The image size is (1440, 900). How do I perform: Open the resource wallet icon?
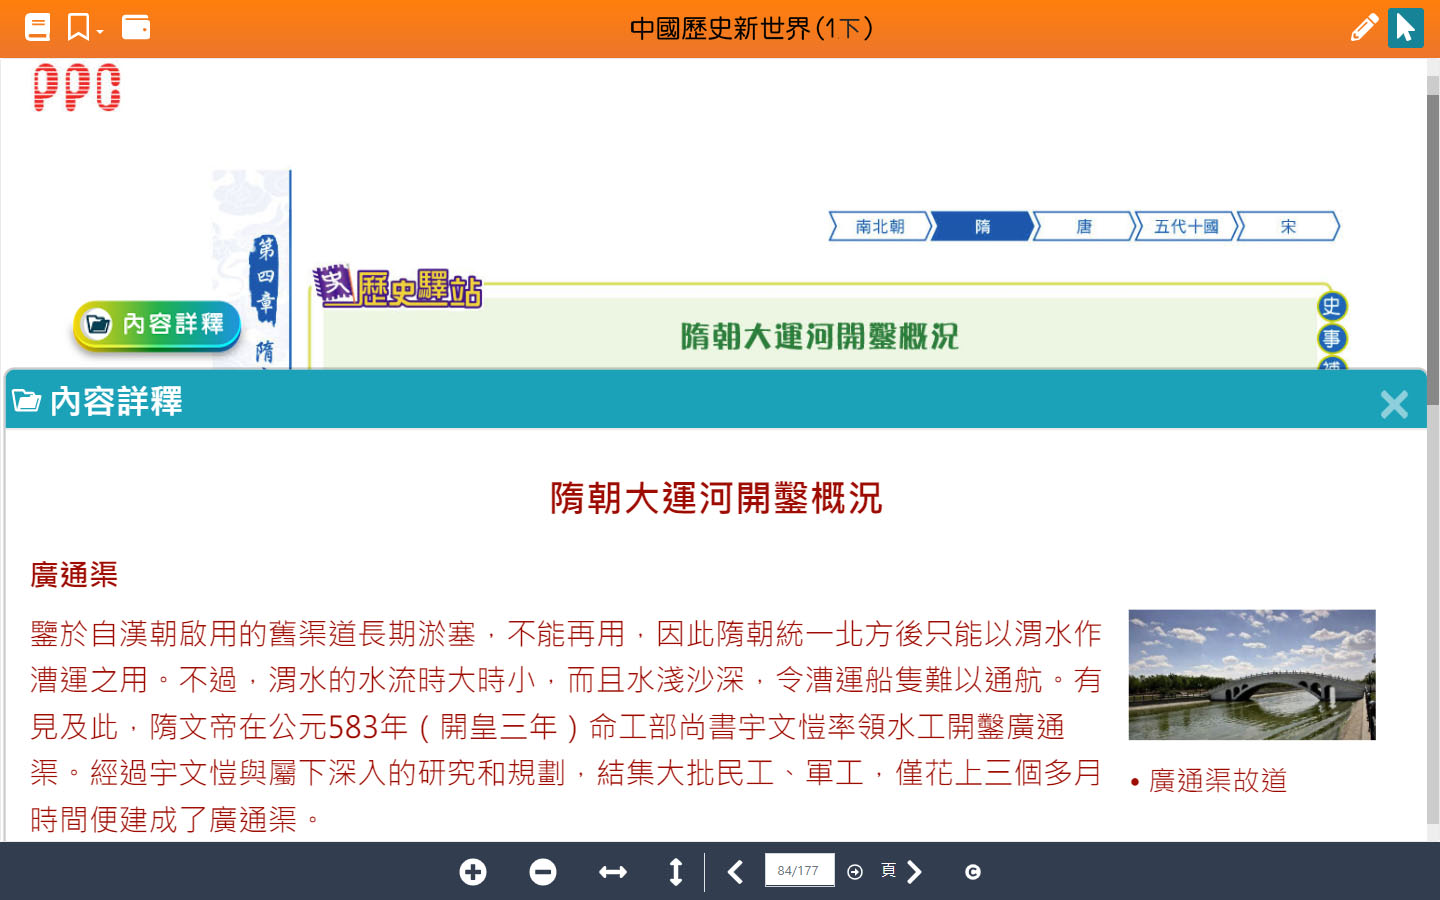[136, 27]
